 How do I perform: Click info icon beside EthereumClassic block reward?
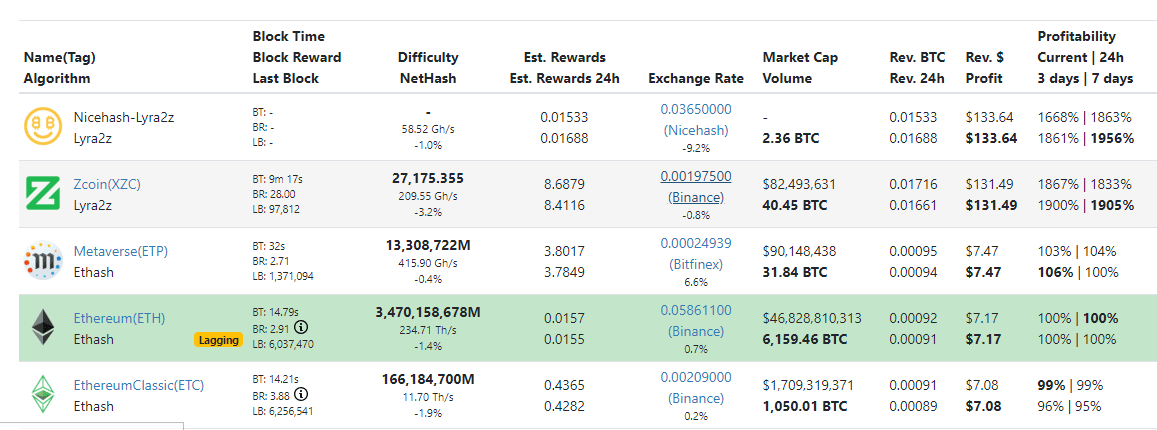click(300, 394)
